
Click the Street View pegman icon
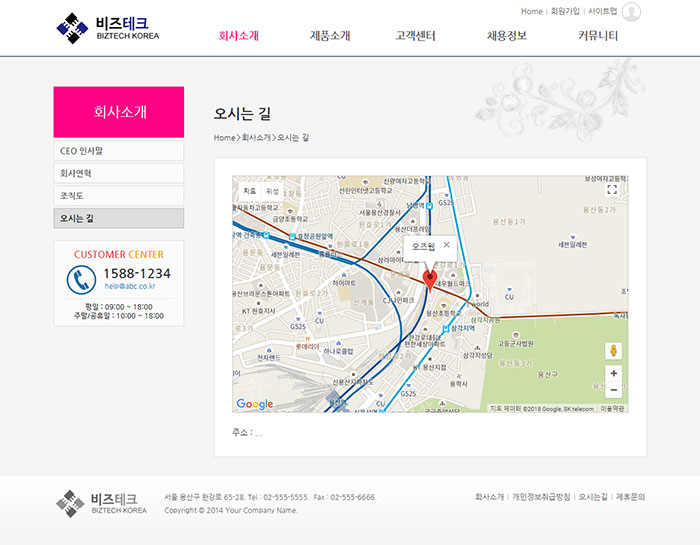pos(613,351)
